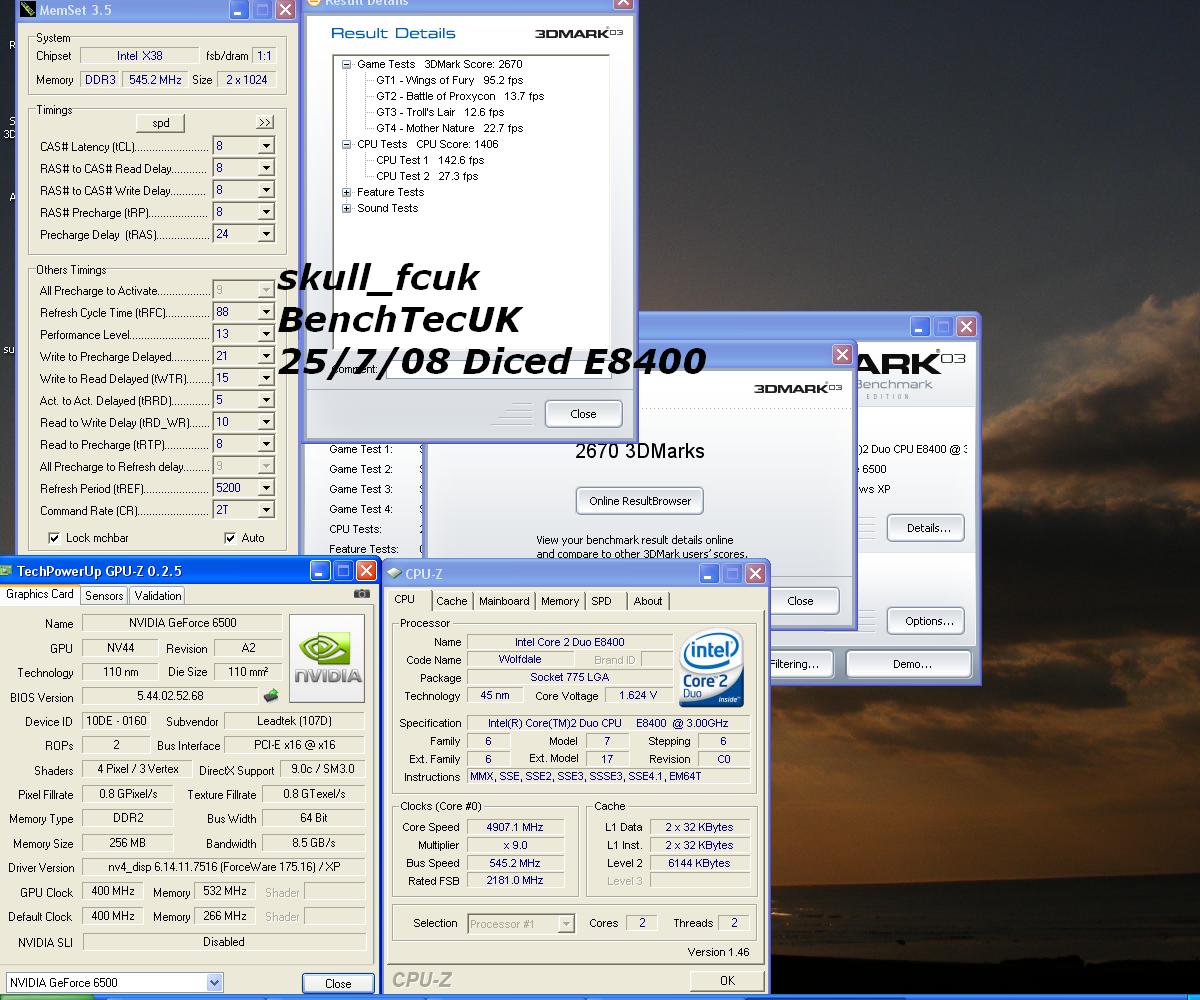Screen dimensions: 1200x1000
Task: Click the BIOS Version field in GPU-Z
Action: point(170,696)
